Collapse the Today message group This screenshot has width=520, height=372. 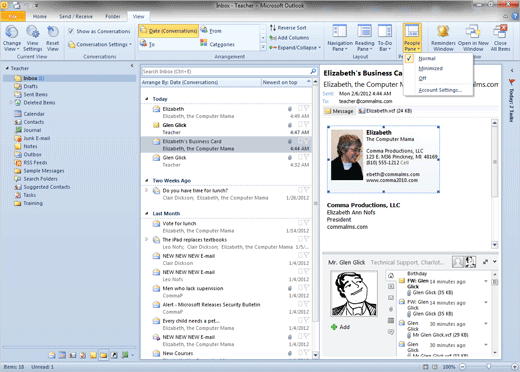click(147, 99)
